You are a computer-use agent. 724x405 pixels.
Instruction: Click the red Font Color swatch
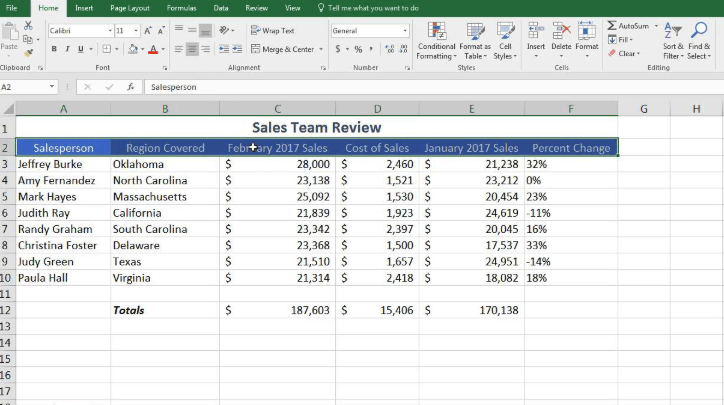153,49
